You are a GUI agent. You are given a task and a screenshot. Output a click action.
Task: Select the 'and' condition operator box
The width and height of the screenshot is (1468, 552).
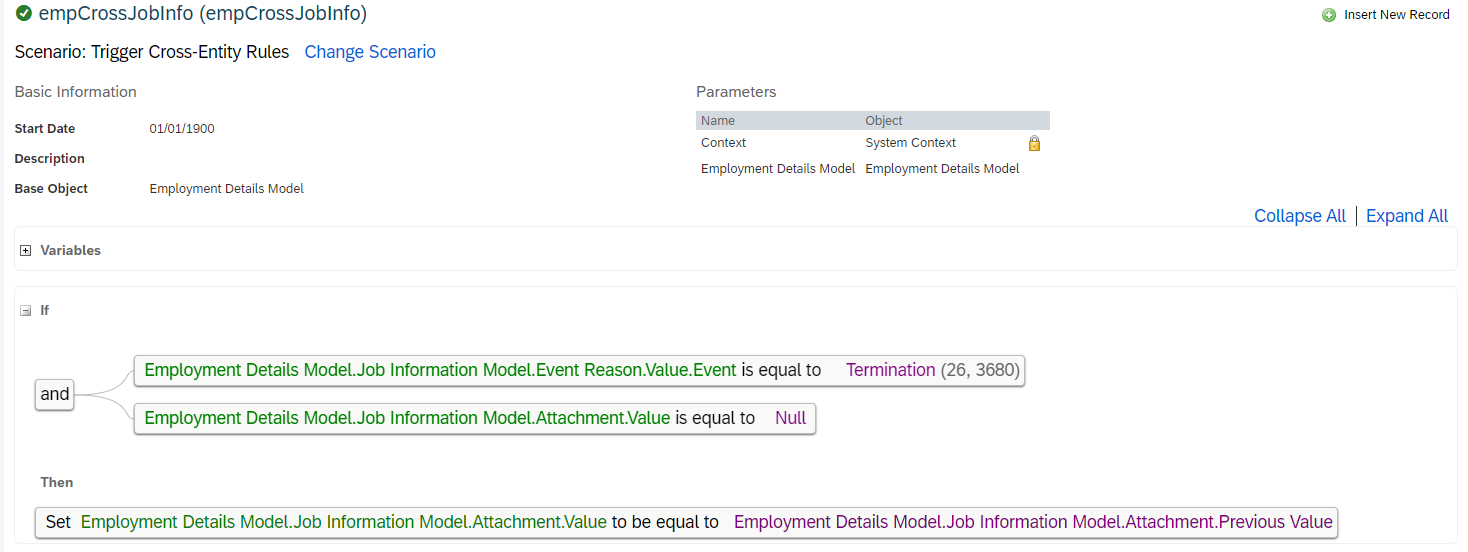pos(55,394)
